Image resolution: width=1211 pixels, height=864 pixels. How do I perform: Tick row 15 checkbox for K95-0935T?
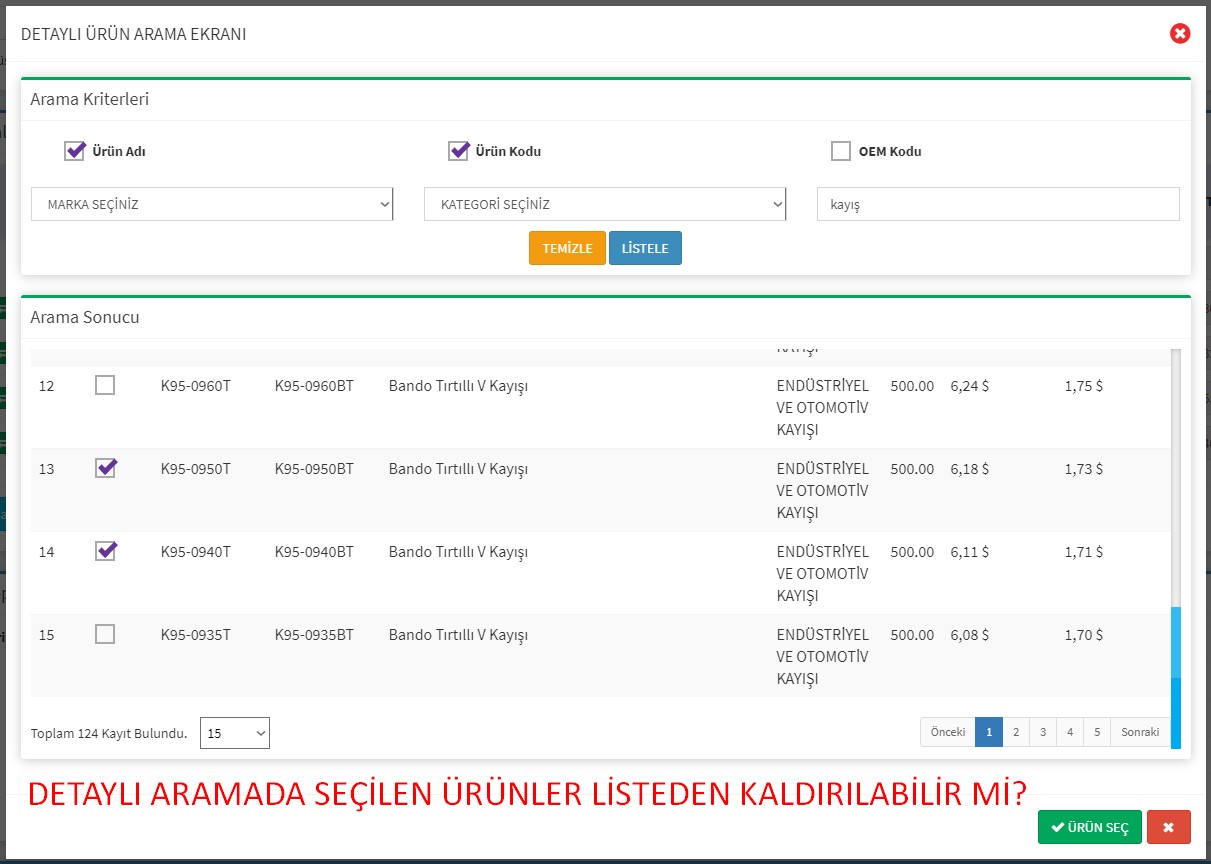coord(105,634)
